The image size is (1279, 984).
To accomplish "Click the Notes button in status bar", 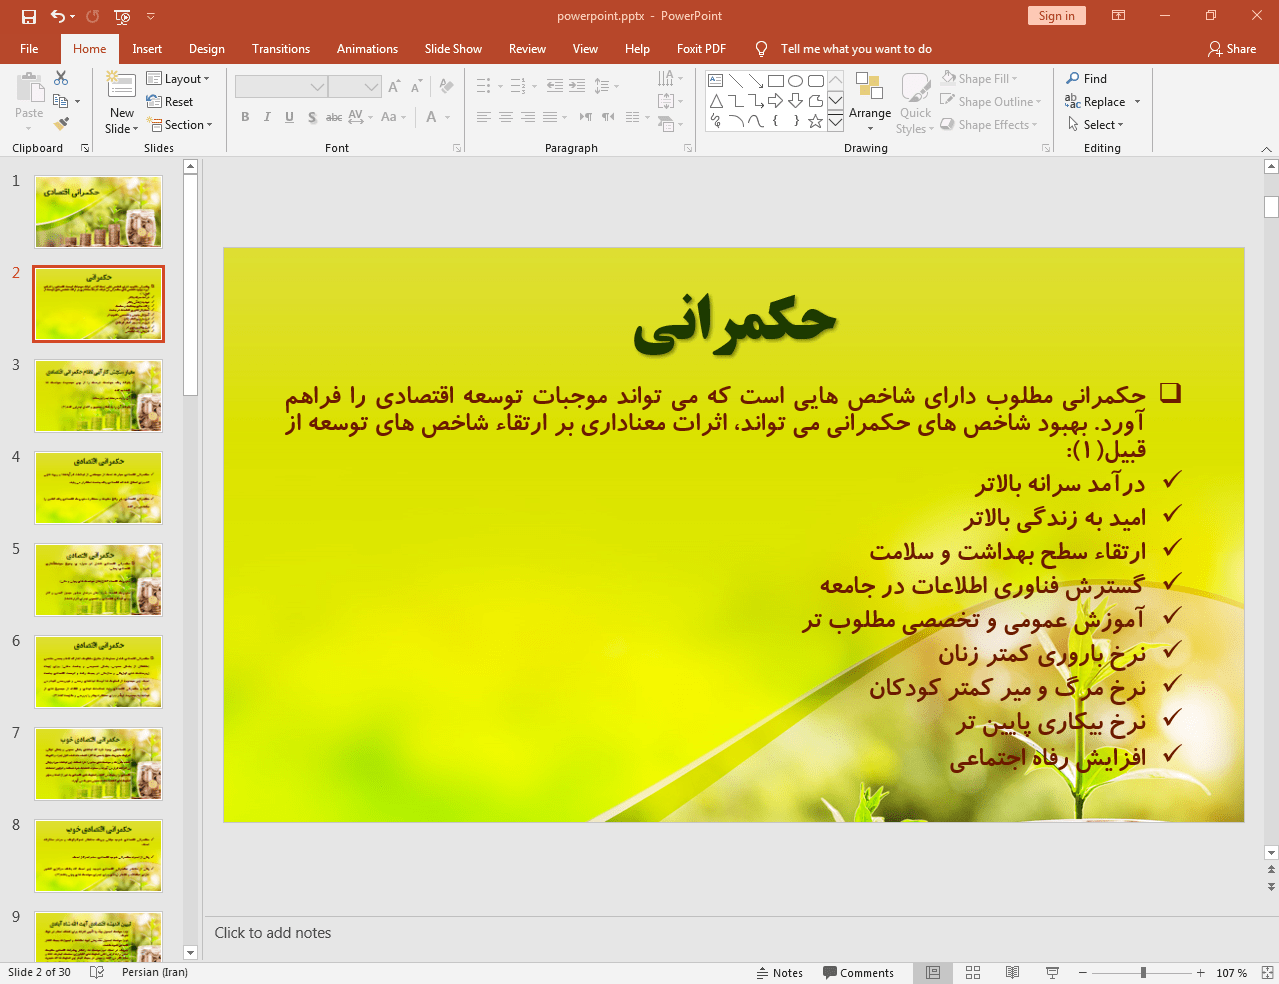I will click(780, 973).
